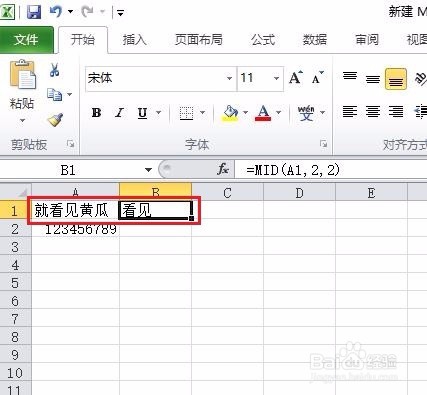
Task: Open underline style dropdown arrow
Action: [159, 113]
